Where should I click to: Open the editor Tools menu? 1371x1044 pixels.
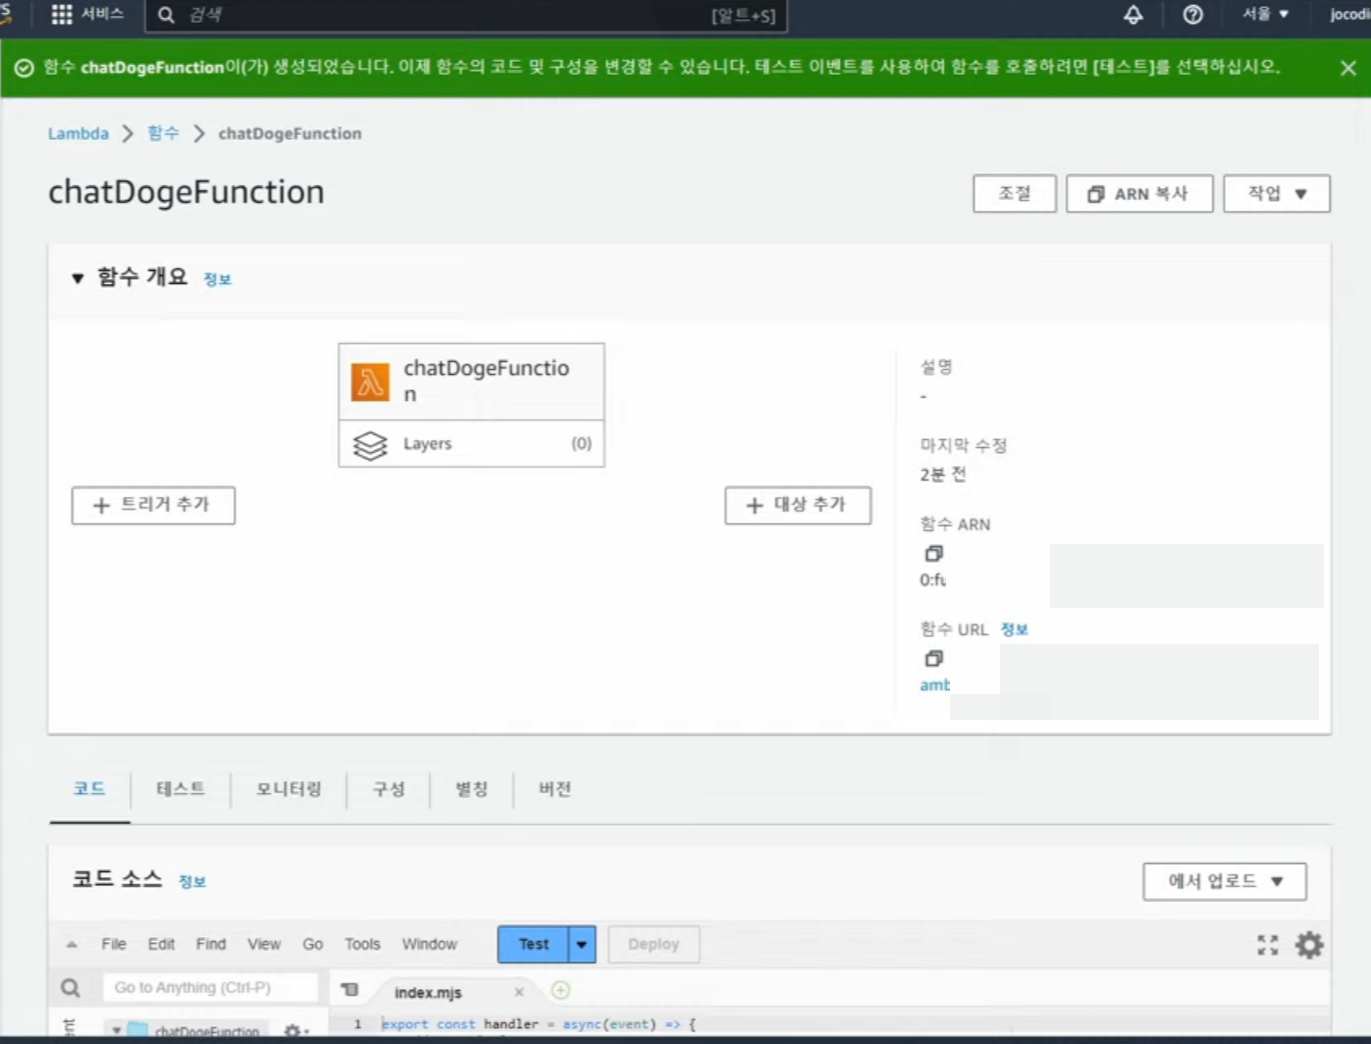pyautogui.click(x=363, y=944)
